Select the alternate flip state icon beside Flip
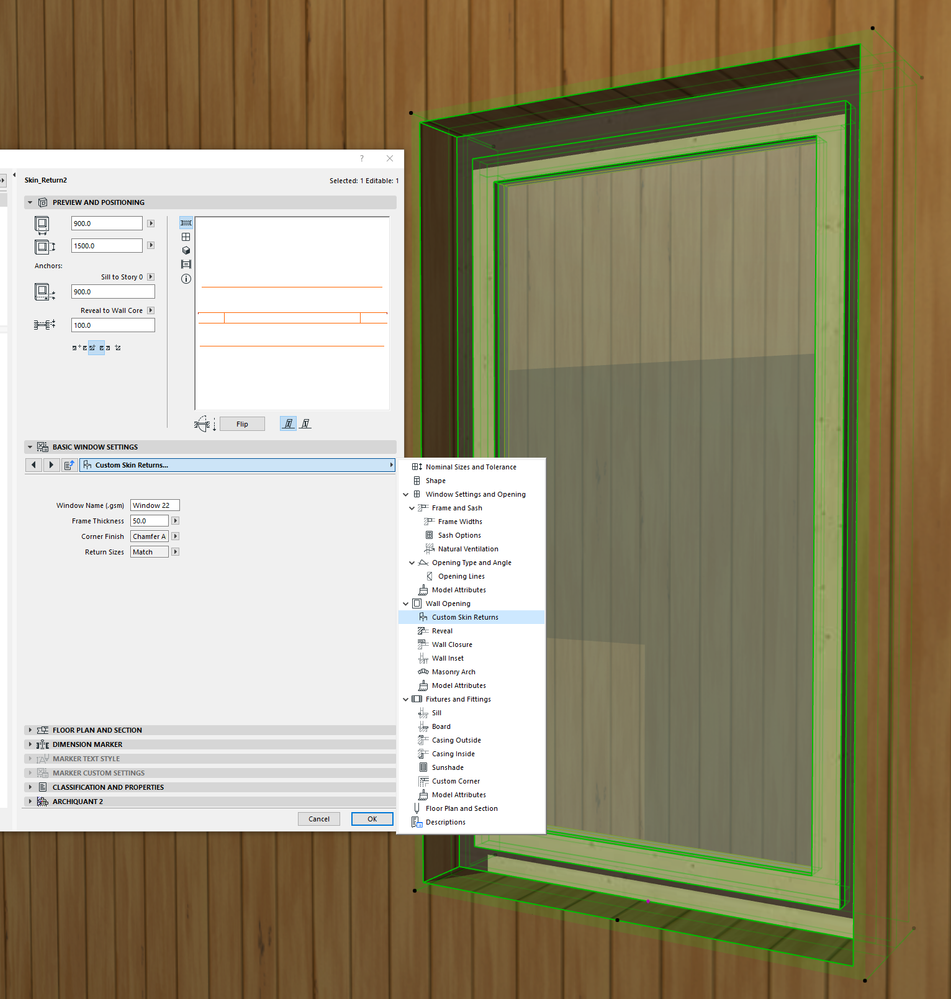 click(305, 423)
